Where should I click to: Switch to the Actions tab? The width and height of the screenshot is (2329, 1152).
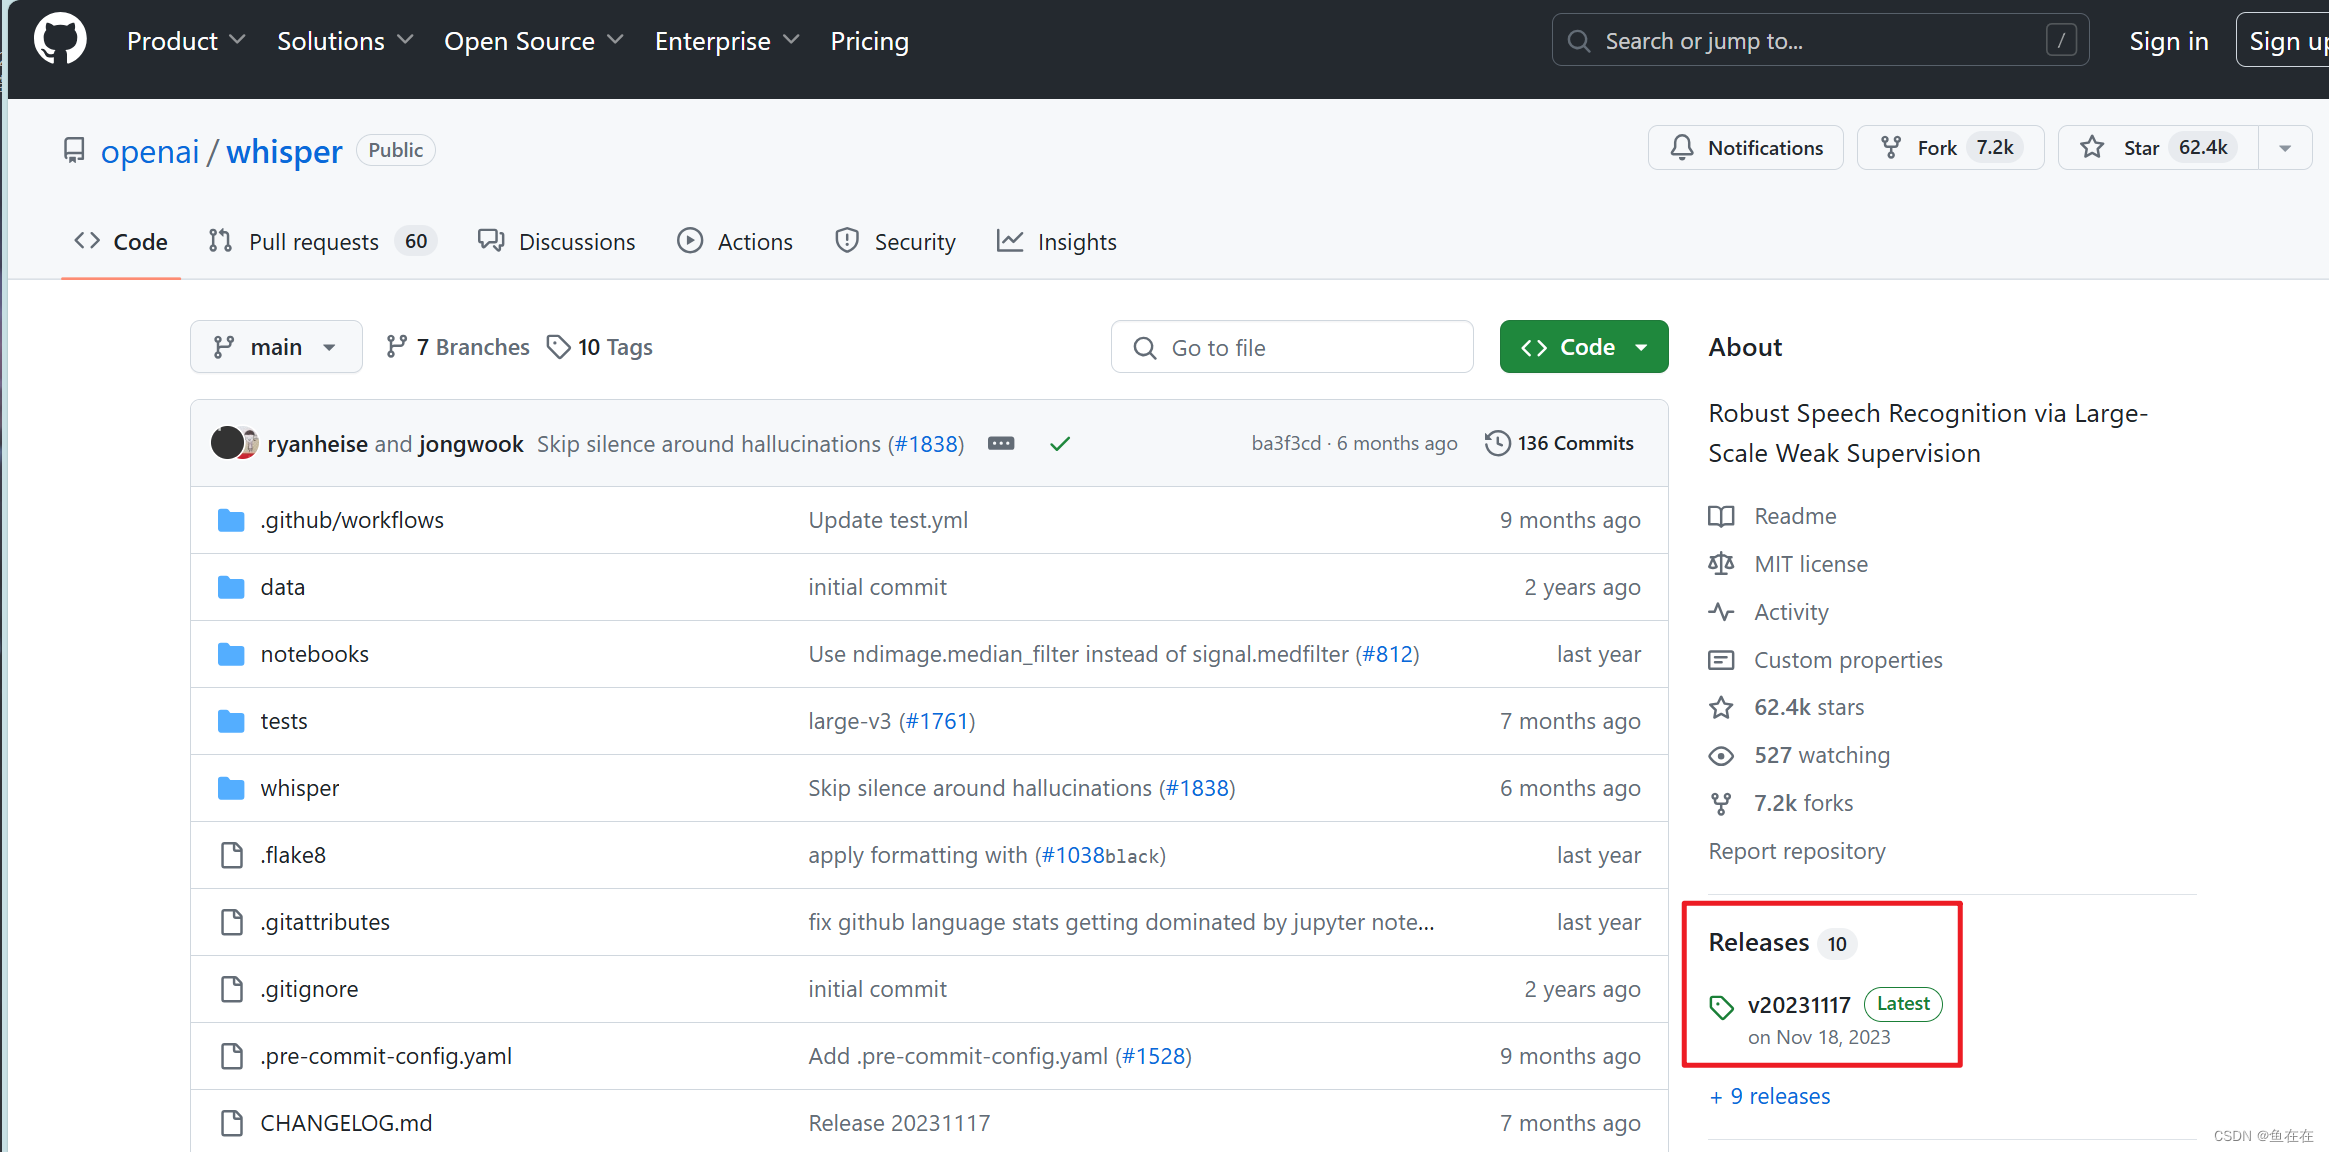click(x=735, y=242)
